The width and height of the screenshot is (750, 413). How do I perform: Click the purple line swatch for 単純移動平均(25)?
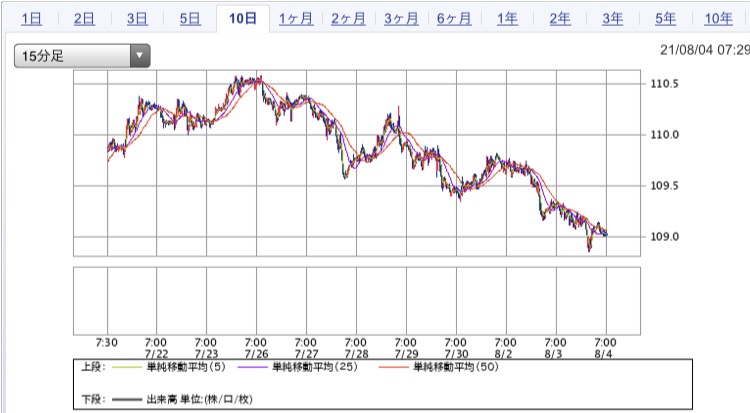pyautogui.click(x=252, y=368)
